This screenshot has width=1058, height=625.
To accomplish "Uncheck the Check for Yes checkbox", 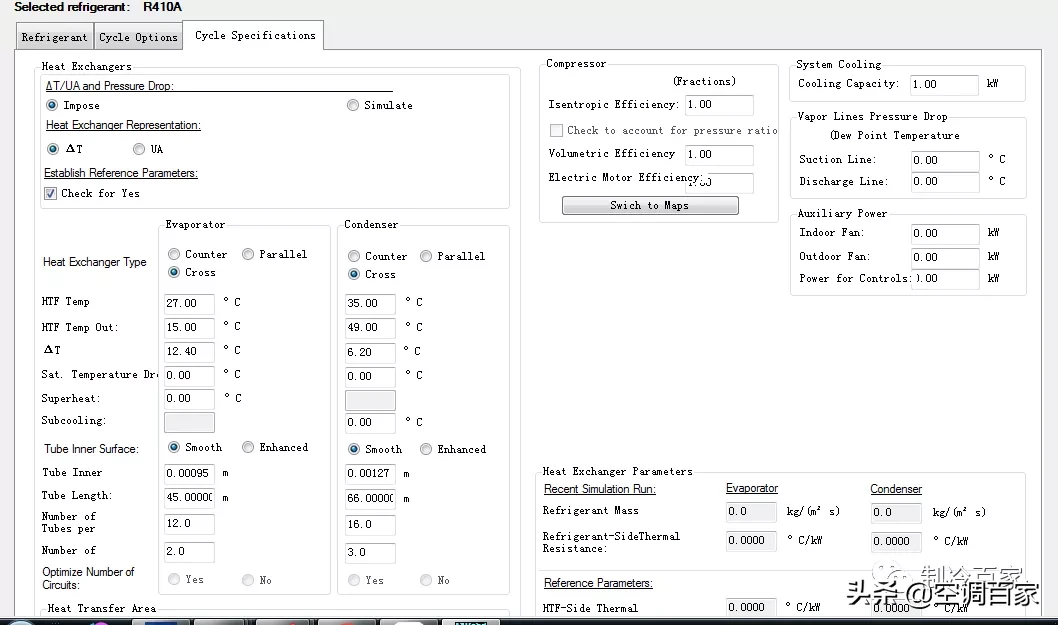I will click(x=51, y=193).
